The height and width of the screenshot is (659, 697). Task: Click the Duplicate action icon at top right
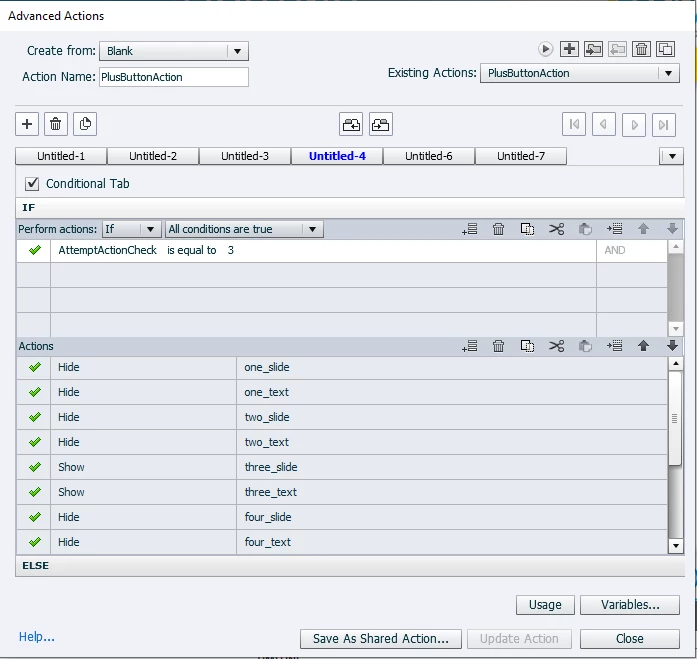(x=665, y=49)
